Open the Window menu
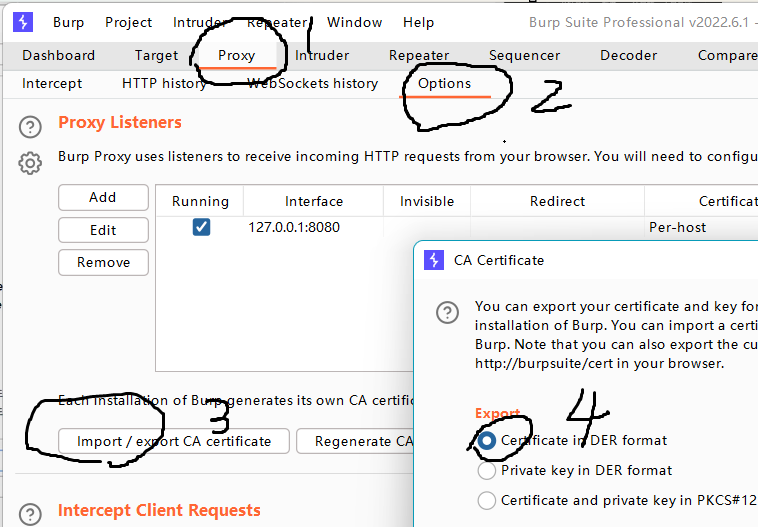 coord(354,22)
